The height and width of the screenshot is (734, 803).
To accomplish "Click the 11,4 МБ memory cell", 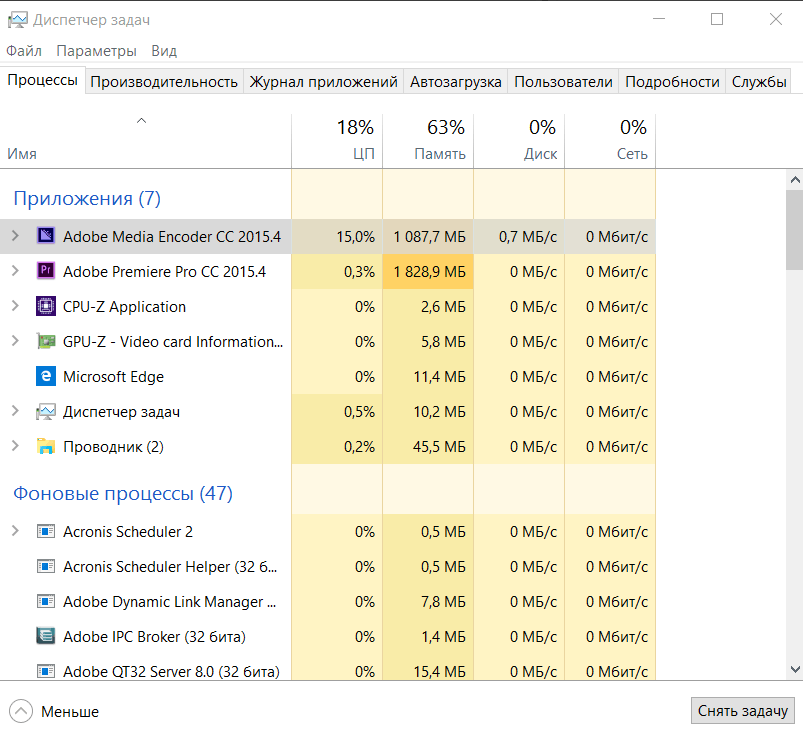I will 428,376.
